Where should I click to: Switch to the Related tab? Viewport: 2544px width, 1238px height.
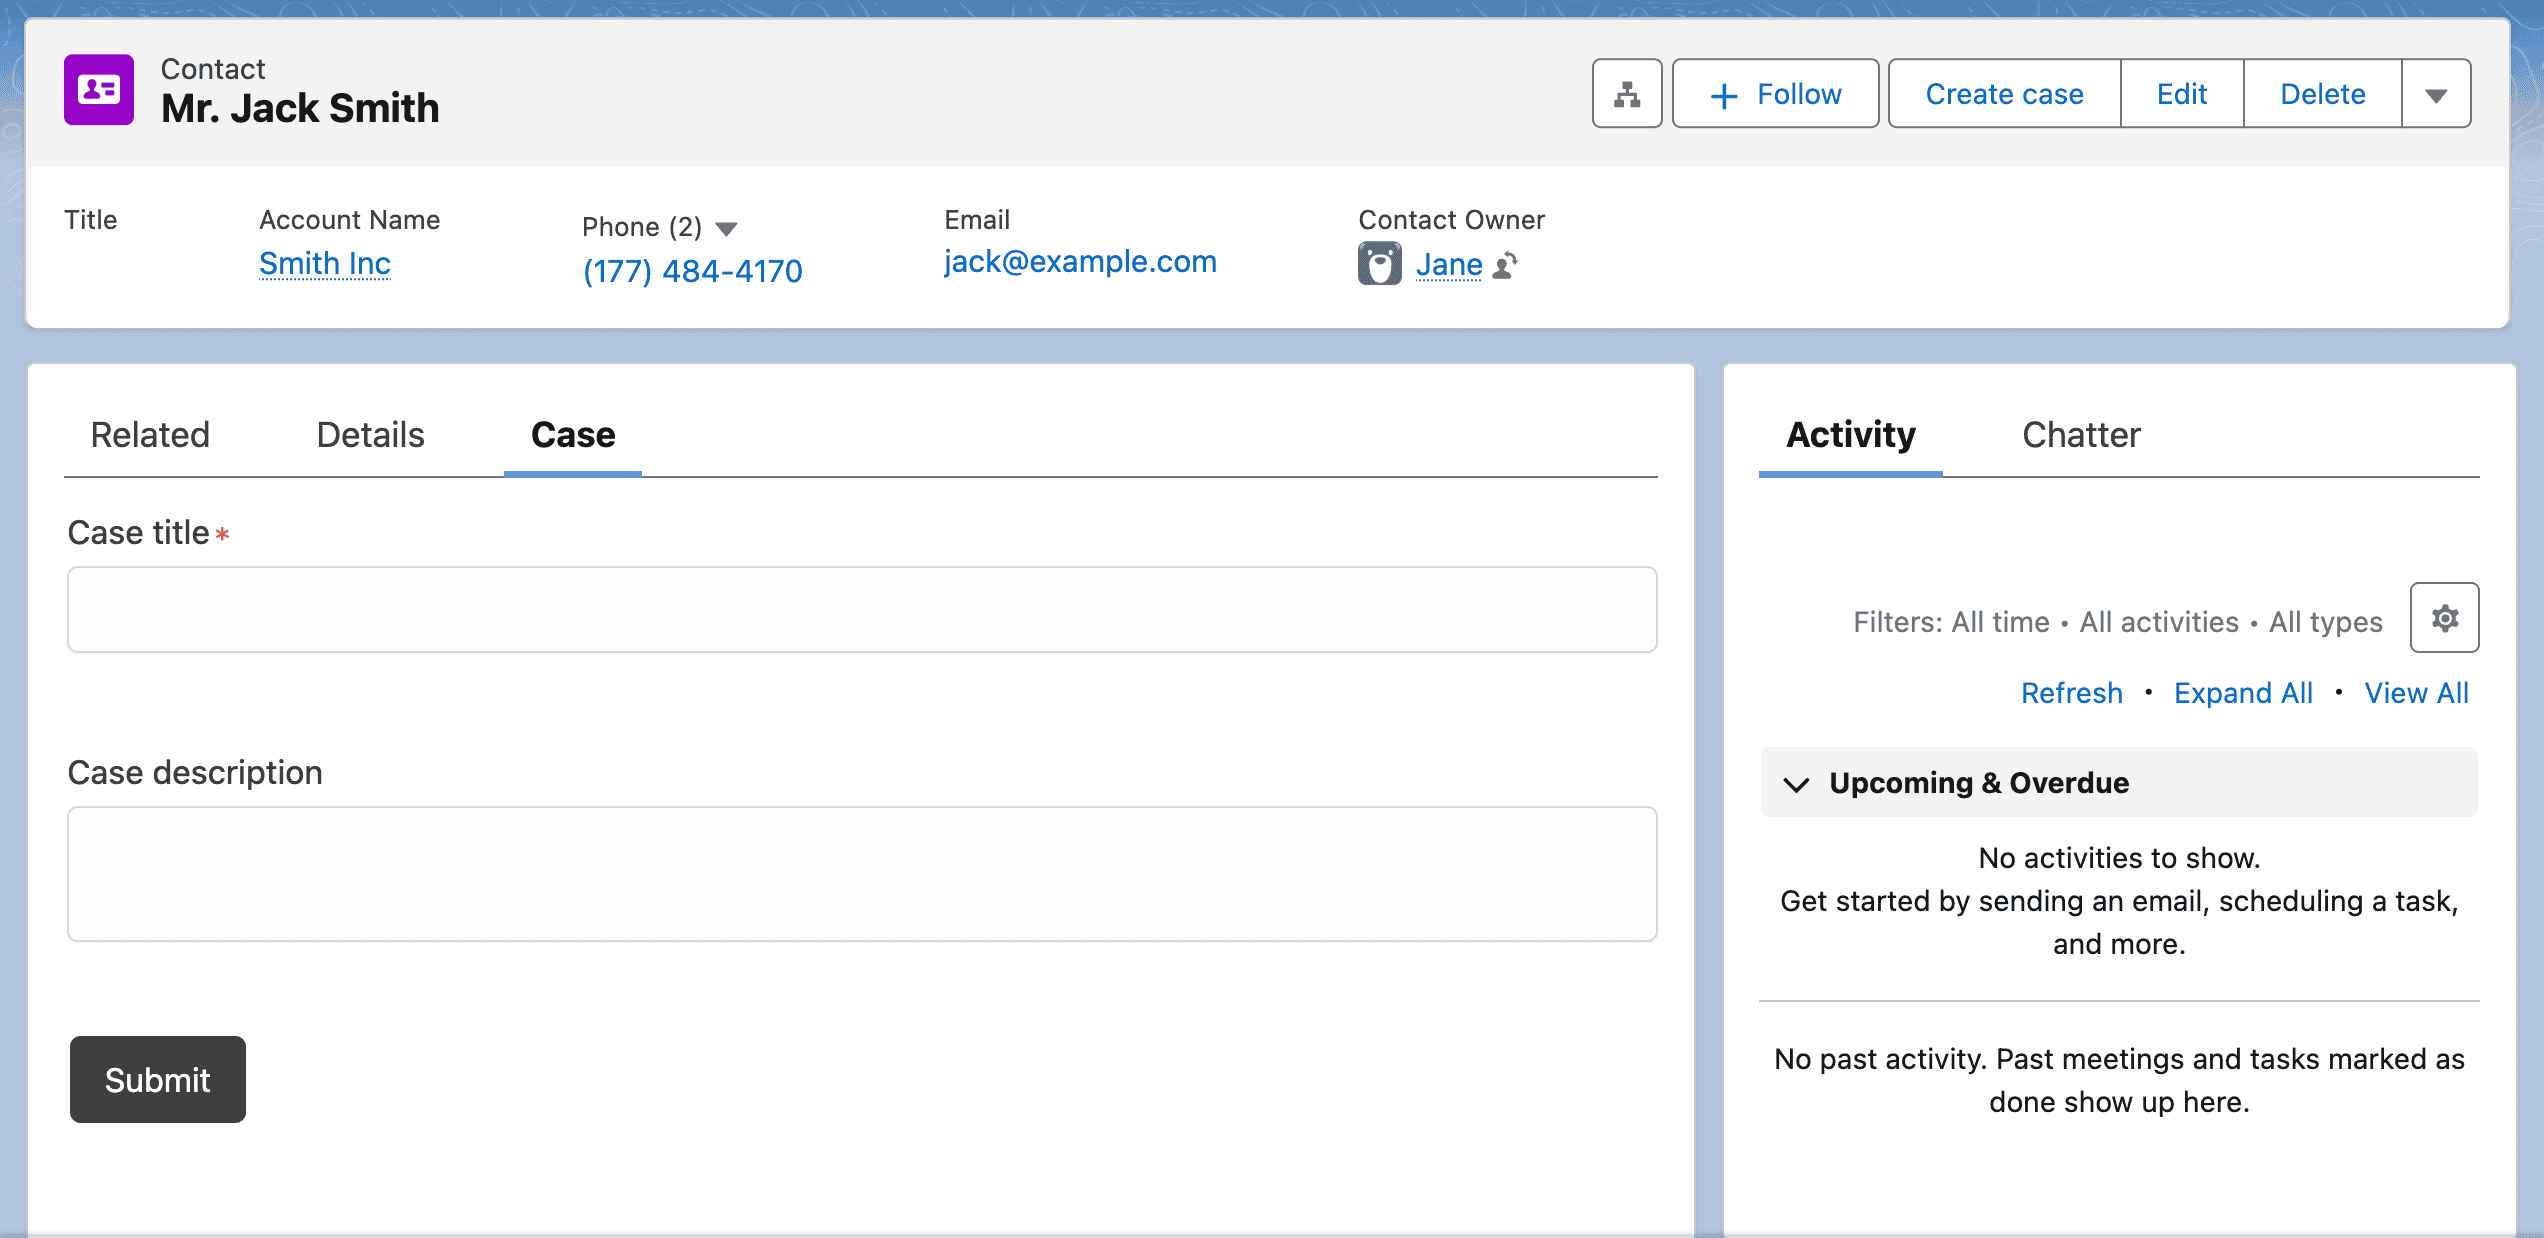coord(150,435)
